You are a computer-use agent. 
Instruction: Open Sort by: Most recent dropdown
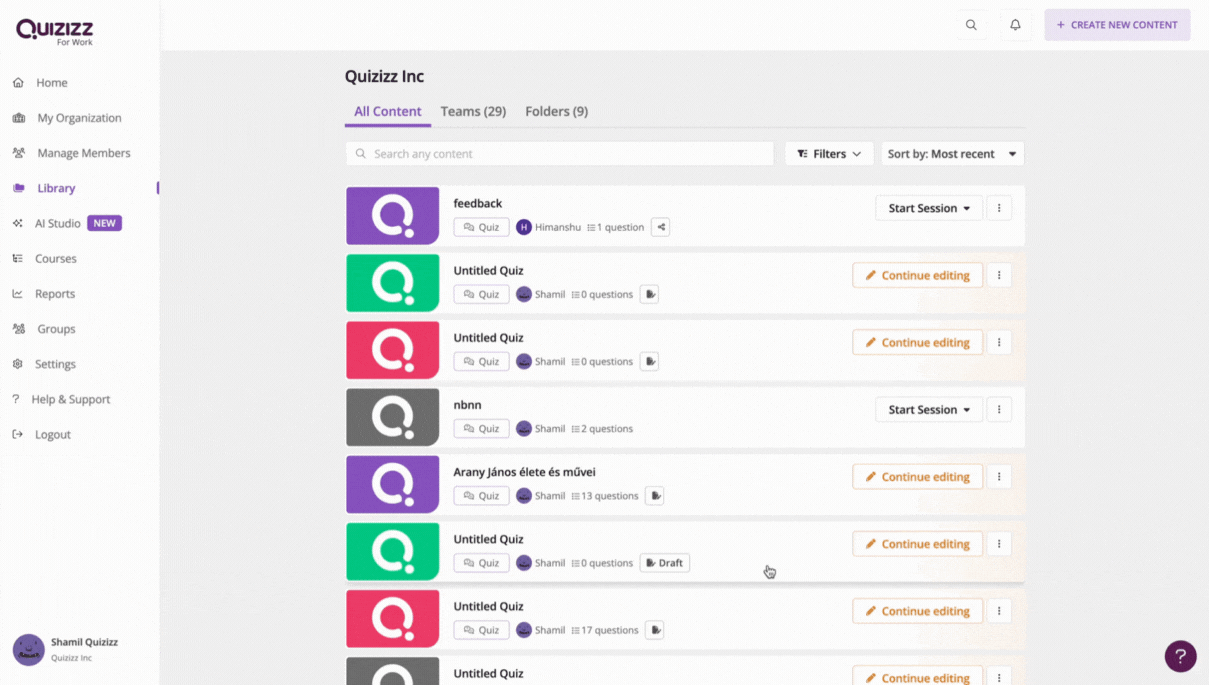click(952, 154)
